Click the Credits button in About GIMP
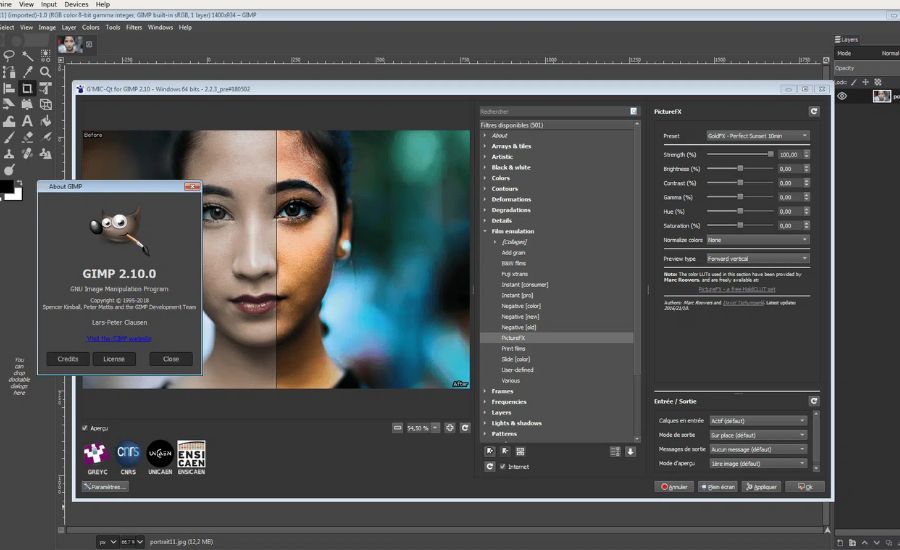900x550 pixels. pyautogui.click(x=68, y=359)
